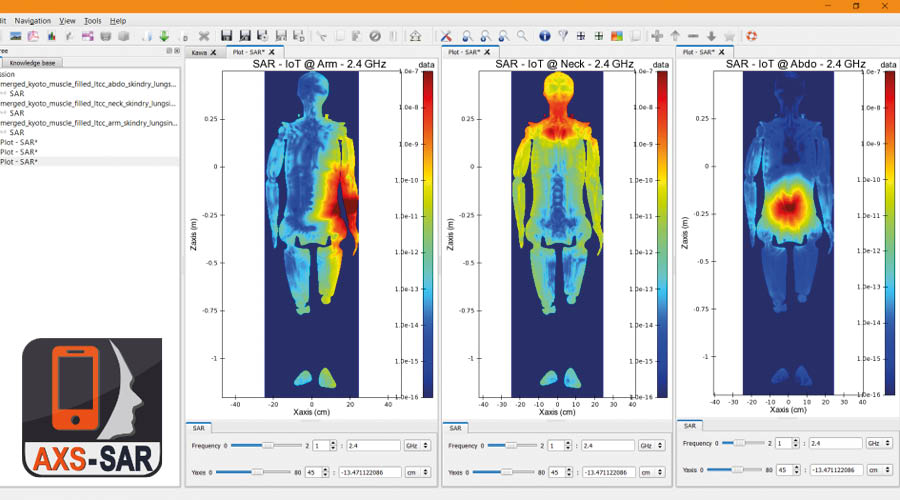The image size is (900, 500).
Task: Open the cm unit dropdown in Neck plot
Action: [651, 472]
